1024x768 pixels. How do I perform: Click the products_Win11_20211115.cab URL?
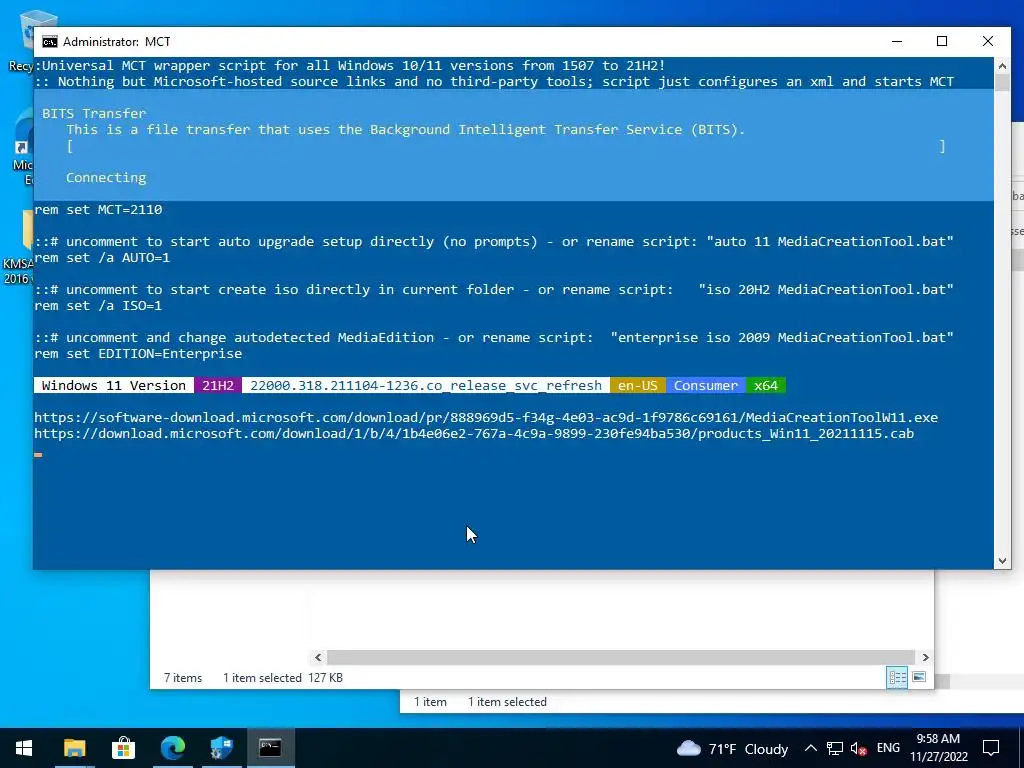pos(474,434)
